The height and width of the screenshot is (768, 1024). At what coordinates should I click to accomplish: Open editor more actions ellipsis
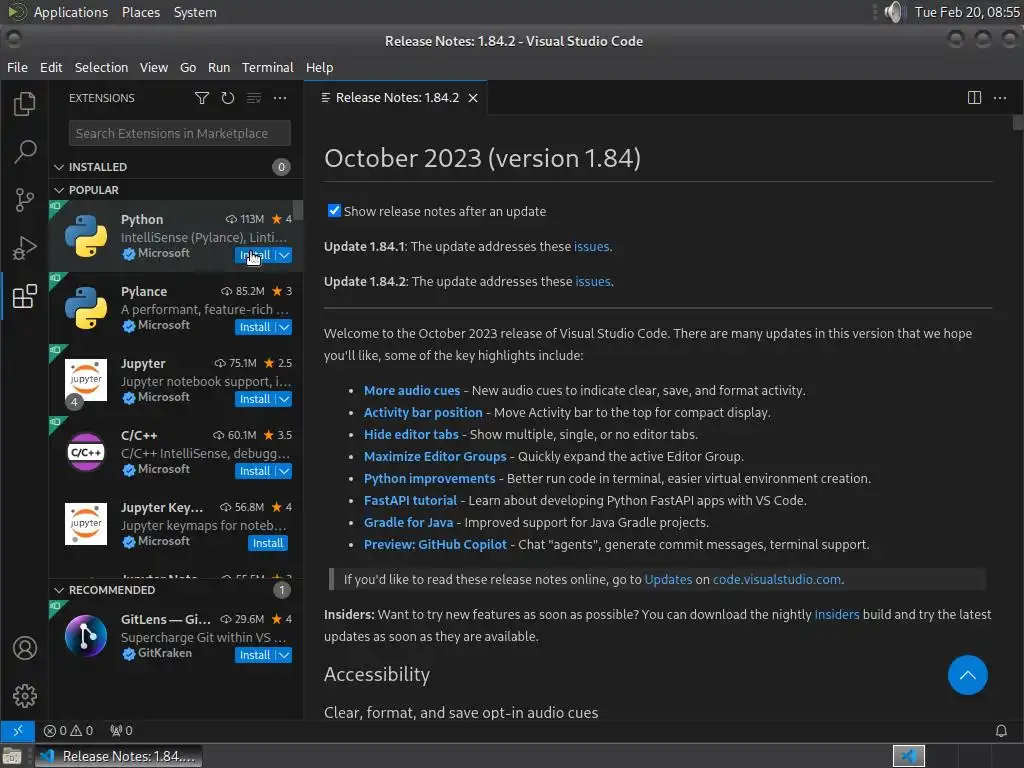pos(1000,98)
